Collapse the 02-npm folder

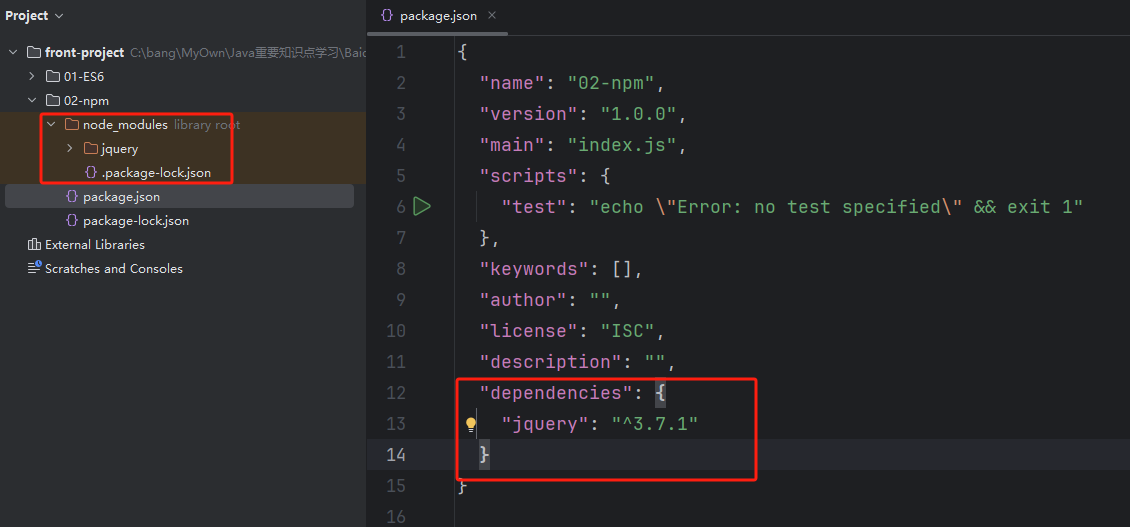pyautogui.click(x=32, y=100)
